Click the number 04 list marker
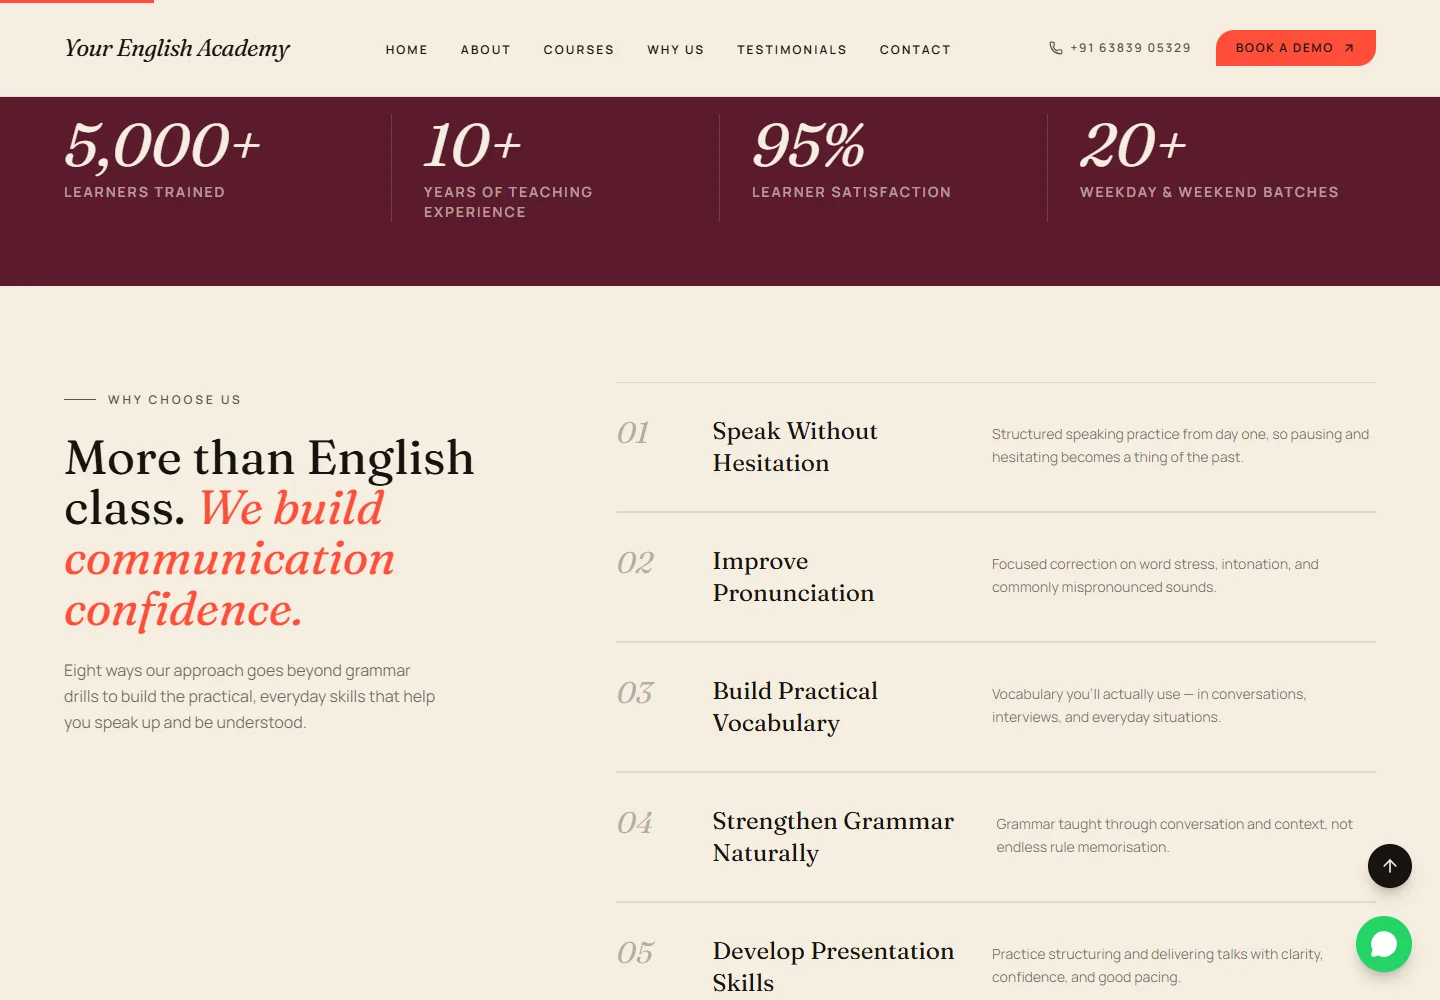 635,823
